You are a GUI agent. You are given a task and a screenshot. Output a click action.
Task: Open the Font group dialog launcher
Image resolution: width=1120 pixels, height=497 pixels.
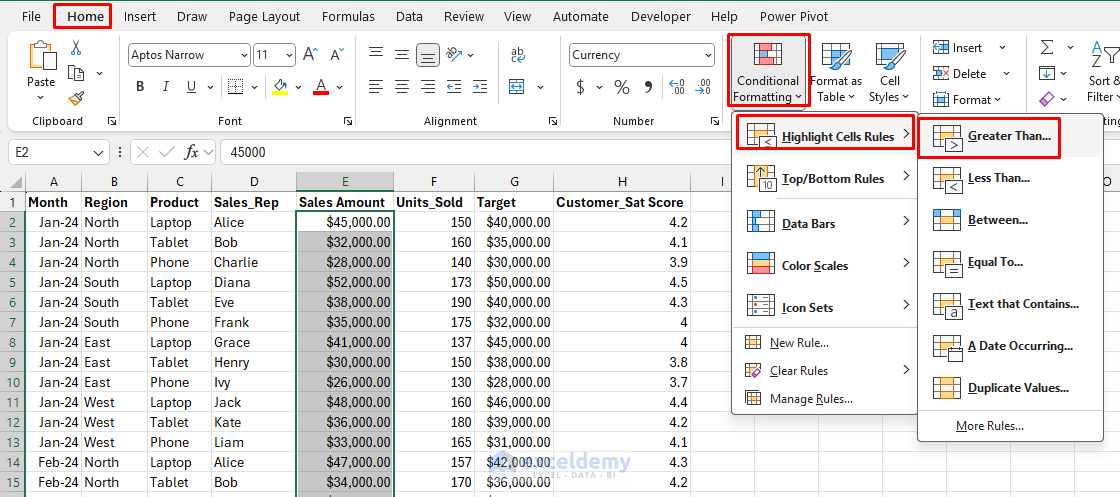(x=348, y=121)
